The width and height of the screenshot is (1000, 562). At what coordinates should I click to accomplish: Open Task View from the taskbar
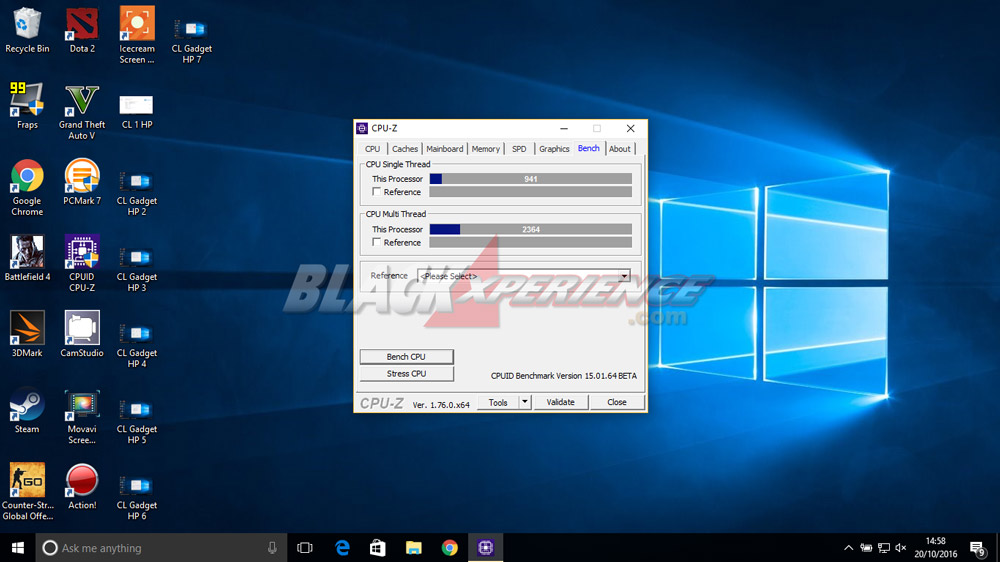[x=305, y=547]
